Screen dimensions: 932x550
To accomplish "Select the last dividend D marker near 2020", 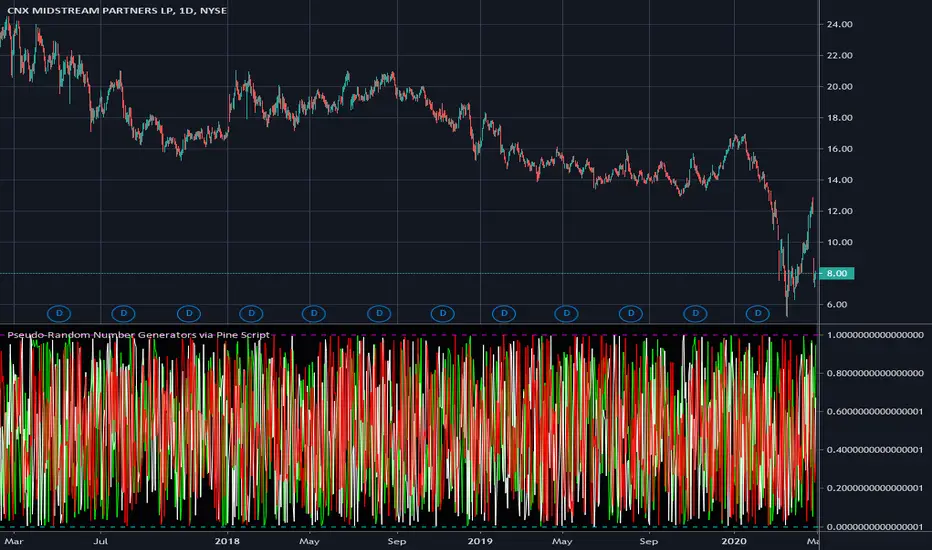I will (758, 313).
